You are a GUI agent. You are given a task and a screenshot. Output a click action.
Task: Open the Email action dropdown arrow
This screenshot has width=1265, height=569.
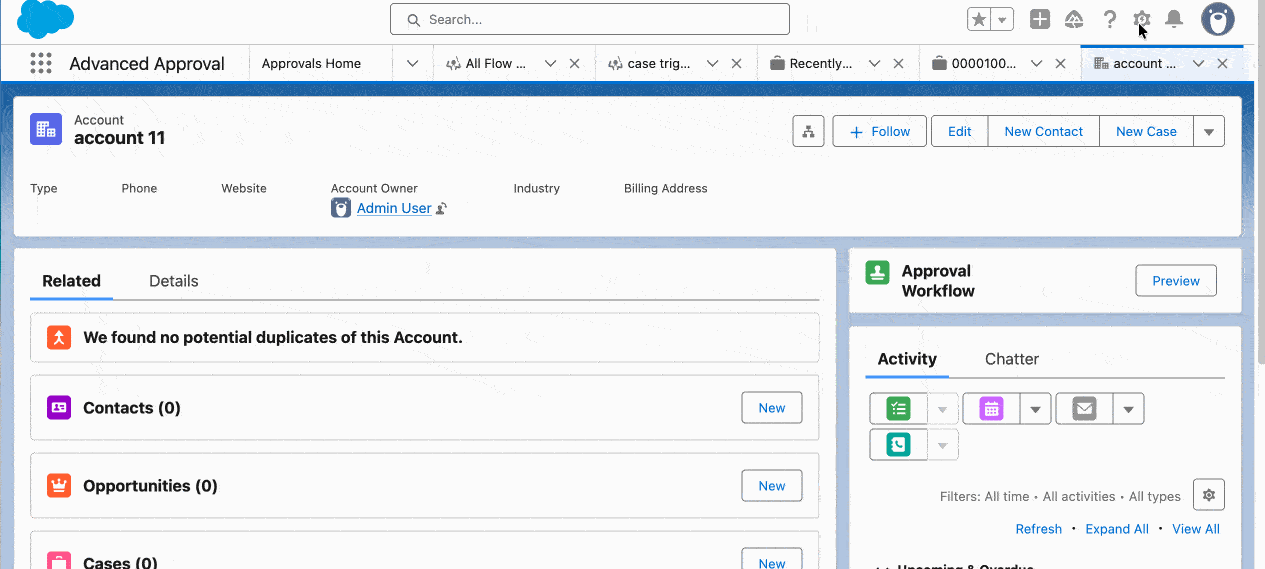pyautogui.click(x=1129, y=409)
